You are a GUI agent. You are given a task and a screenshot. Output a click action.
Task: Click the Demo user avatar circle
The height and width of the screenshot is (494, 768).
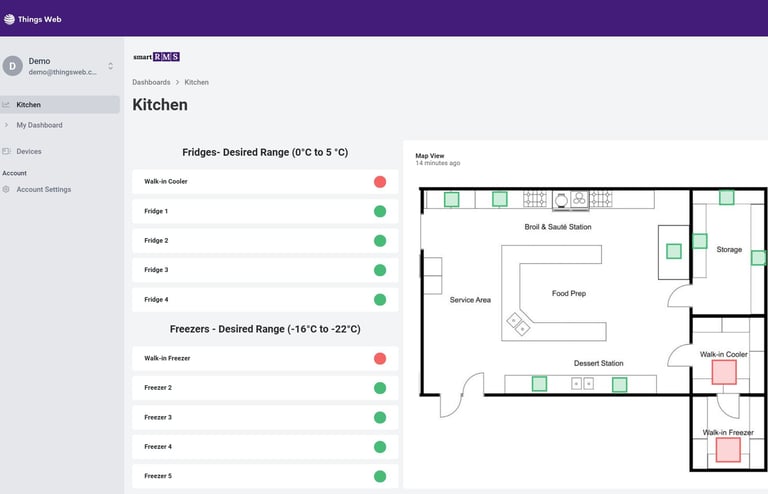pyautogui.click(x=13, y=66)
